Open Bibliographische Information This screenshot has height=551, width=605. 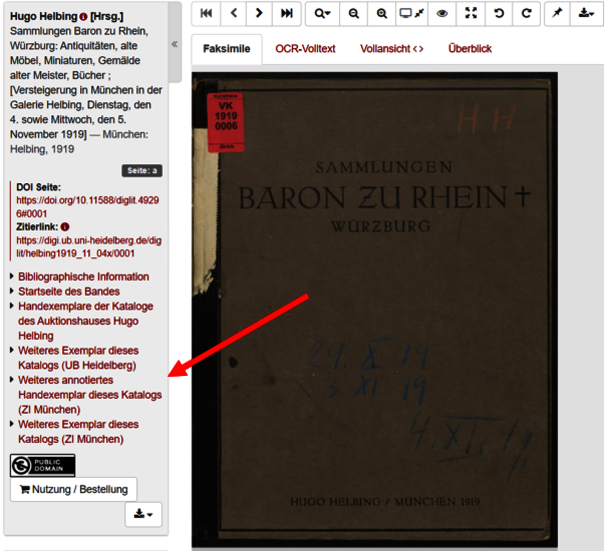click(x=83, y=277)
